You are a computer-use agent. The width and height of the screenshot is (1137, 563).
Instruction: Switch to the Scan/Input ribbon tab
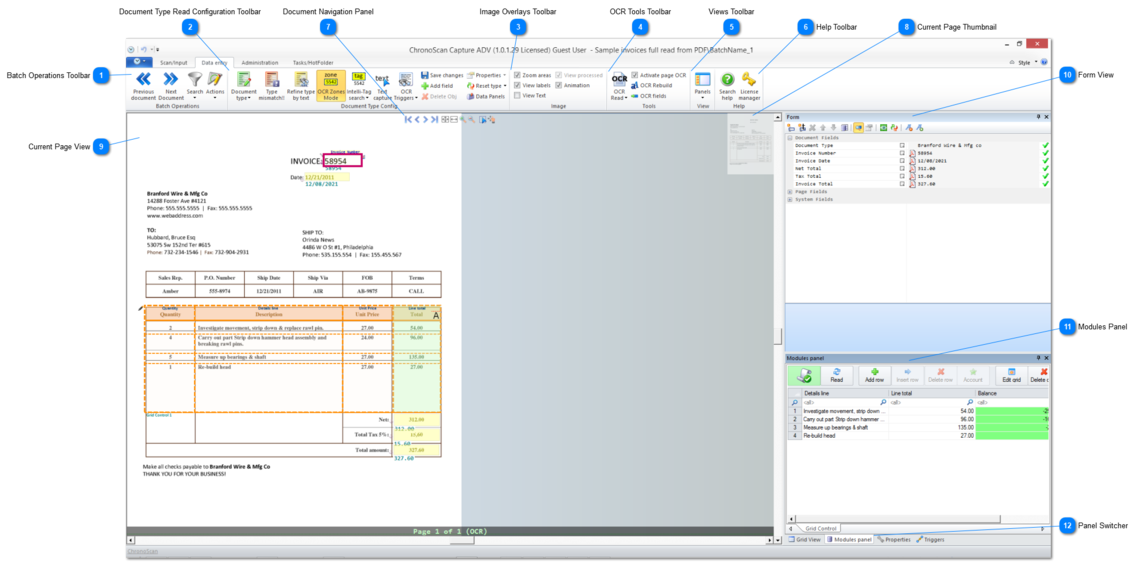click(173, 62)
